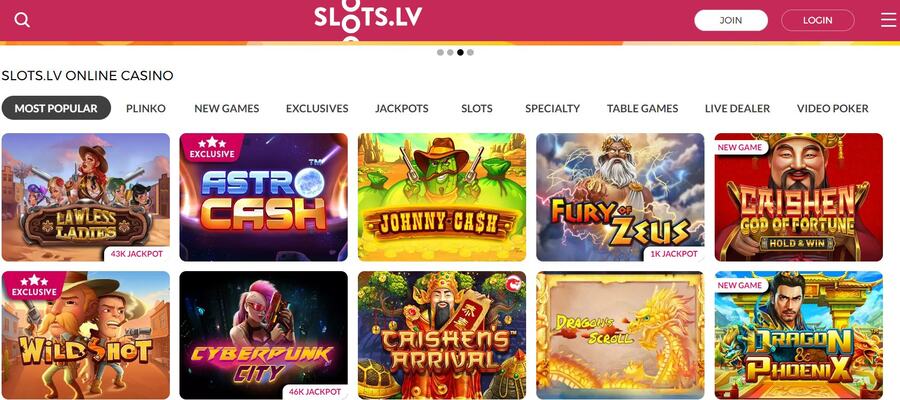Select the second carousel dot
Screen dimensions: 900x400
pyautogui.click(x=450, y=52)
